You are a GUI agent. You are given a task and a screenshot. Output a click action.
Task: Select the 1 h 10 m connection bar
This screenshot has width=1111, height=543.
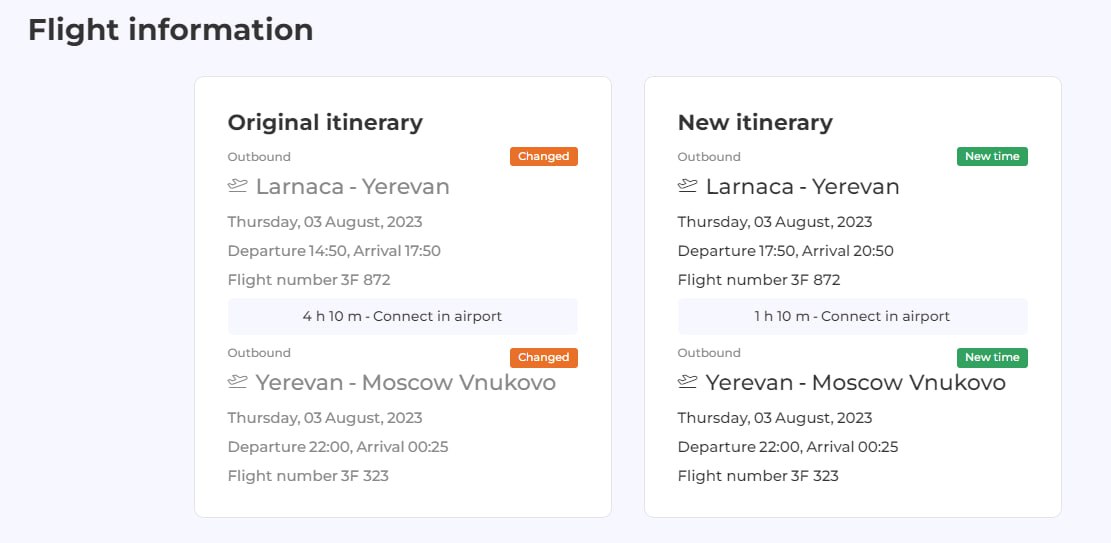point(852,316)
